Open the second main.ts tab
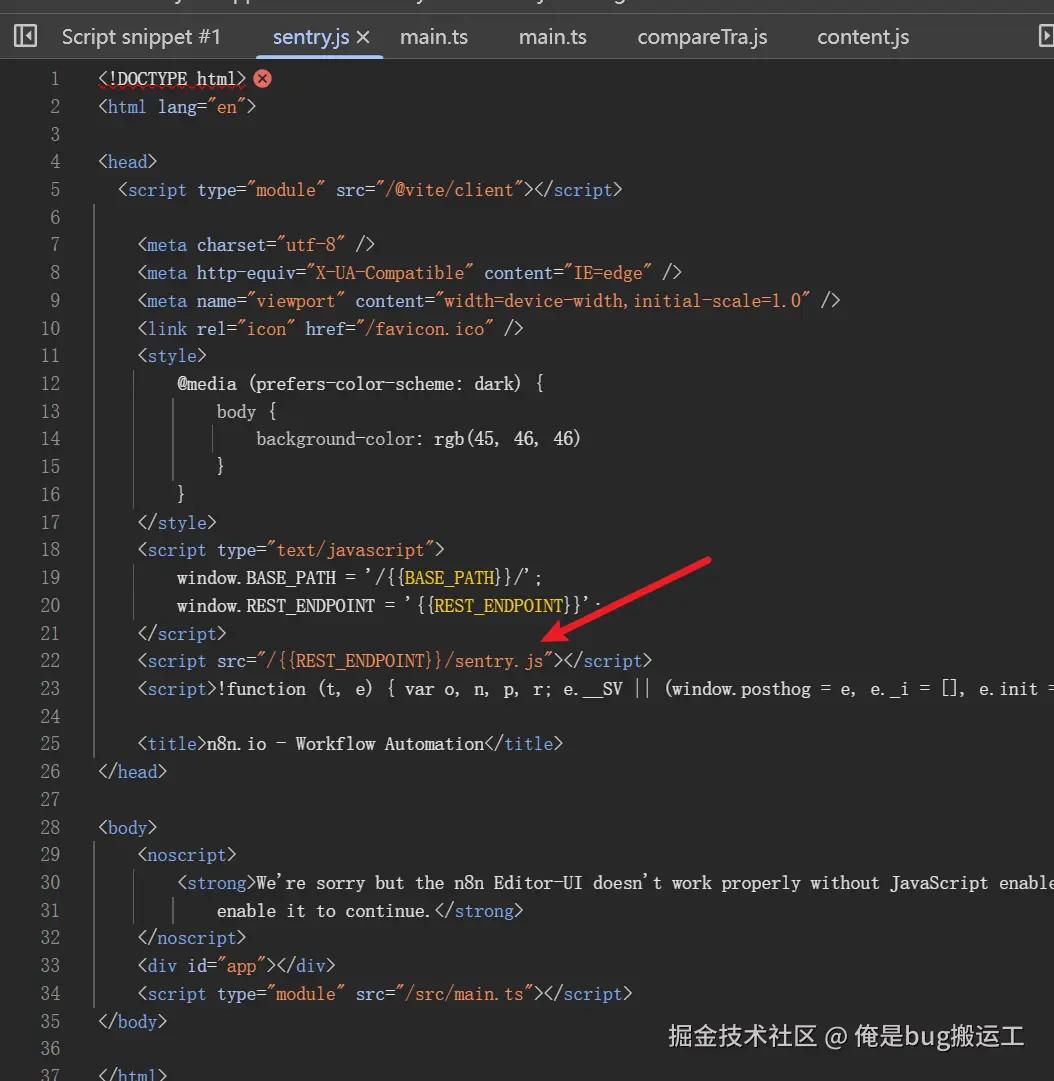The width and height of the screenshot is (1054, 1081). [552, 37]
